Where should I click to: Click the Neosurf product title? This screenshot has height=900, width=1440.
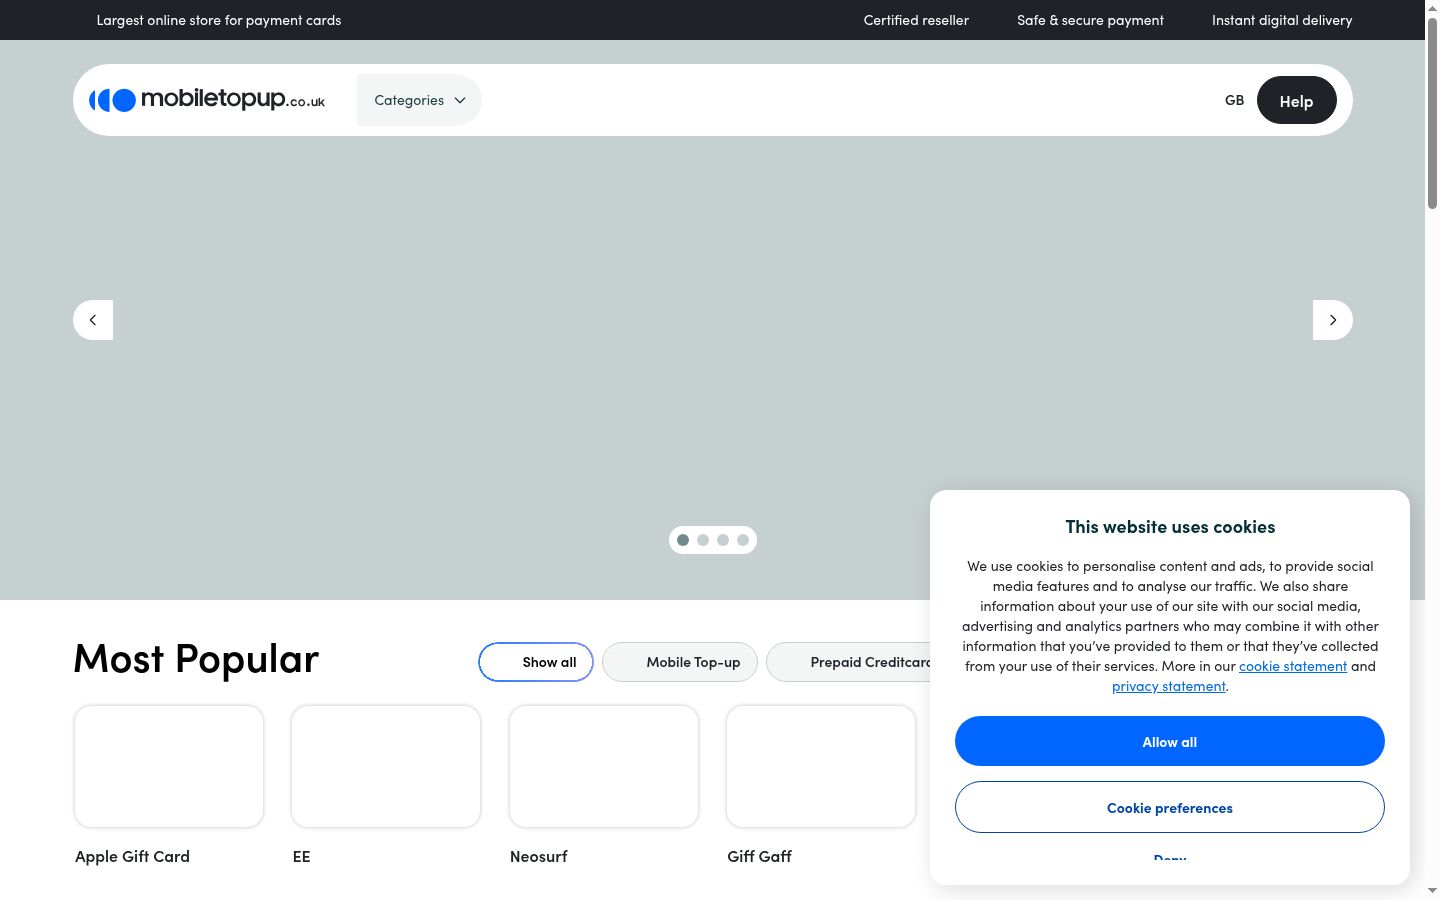[539, 856]
